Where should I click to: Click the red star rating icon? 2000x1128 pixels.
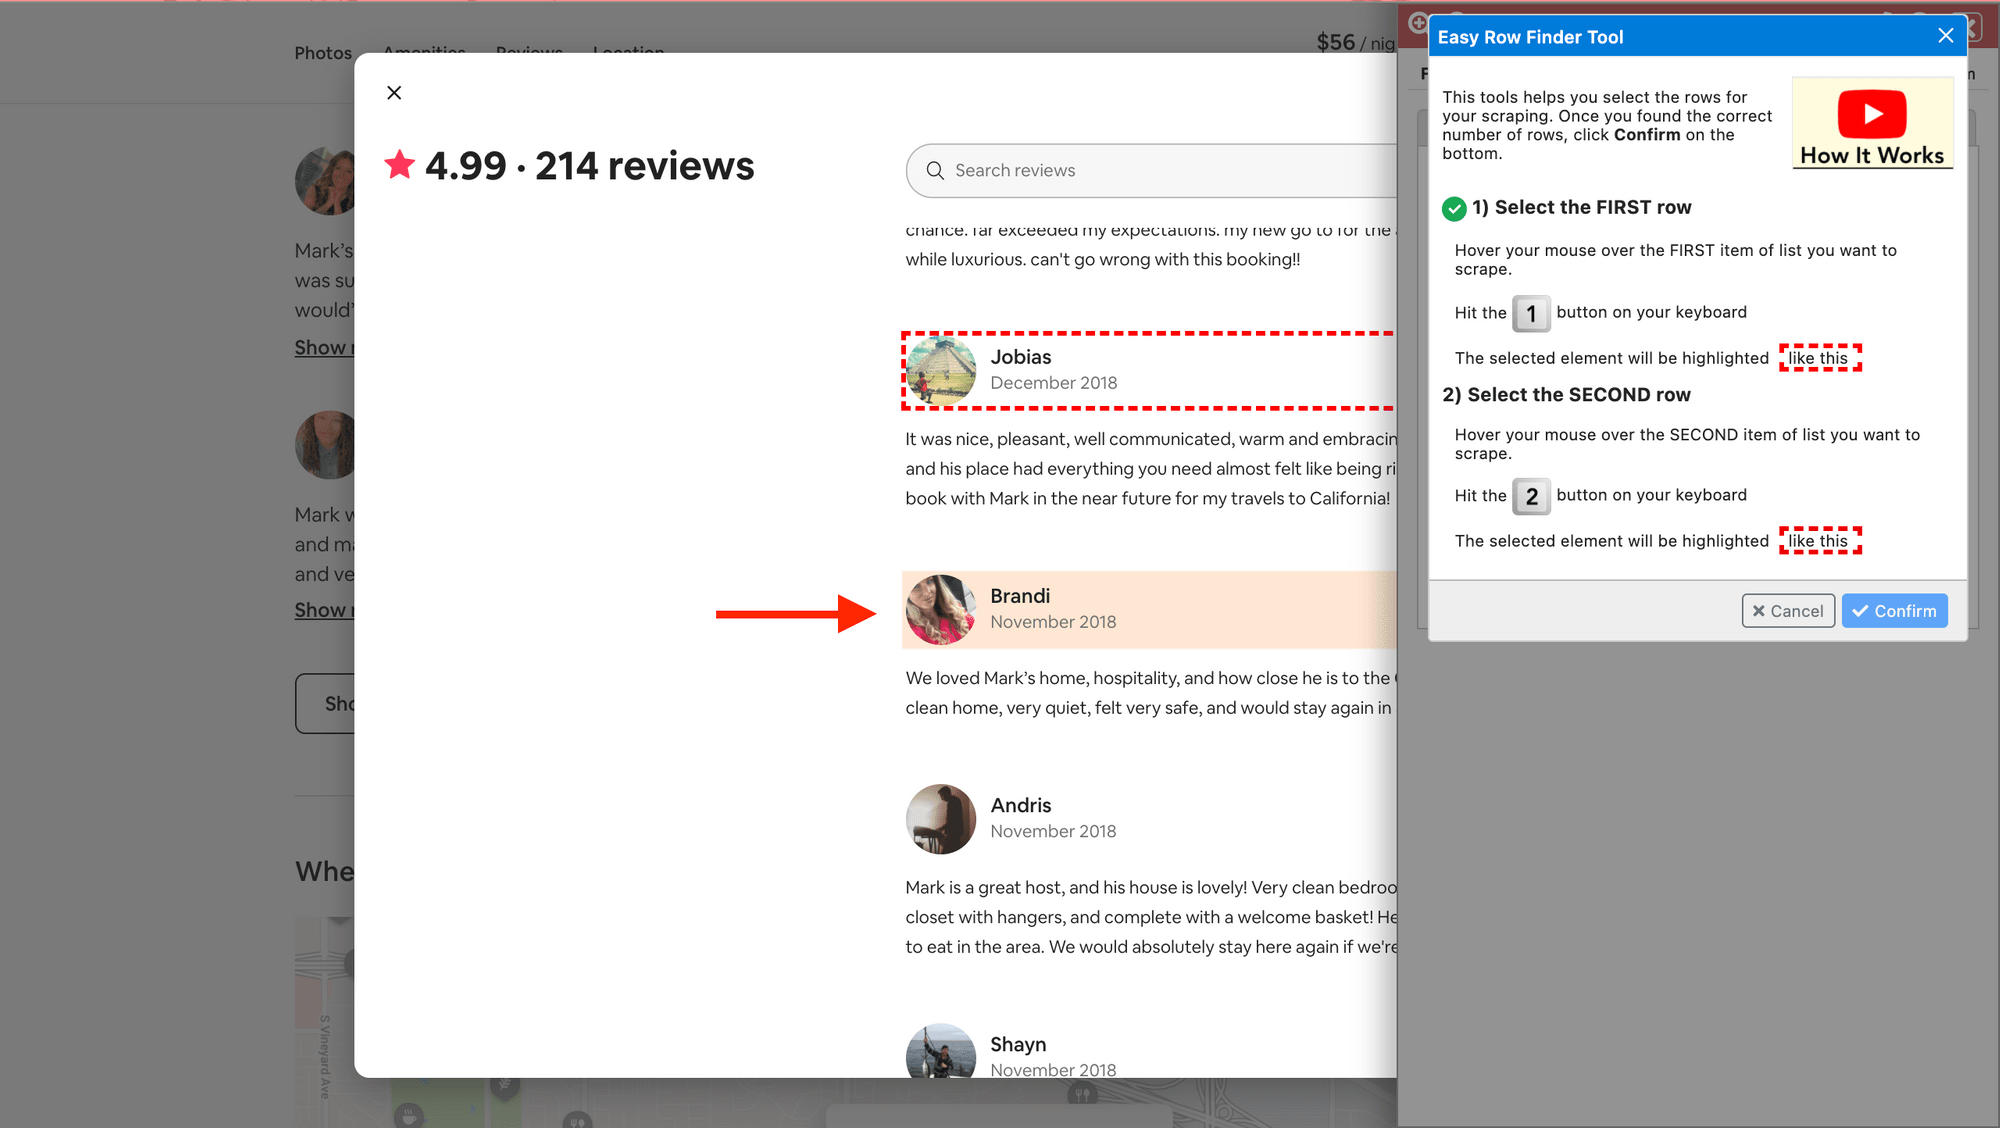click(x=400, y=165)
